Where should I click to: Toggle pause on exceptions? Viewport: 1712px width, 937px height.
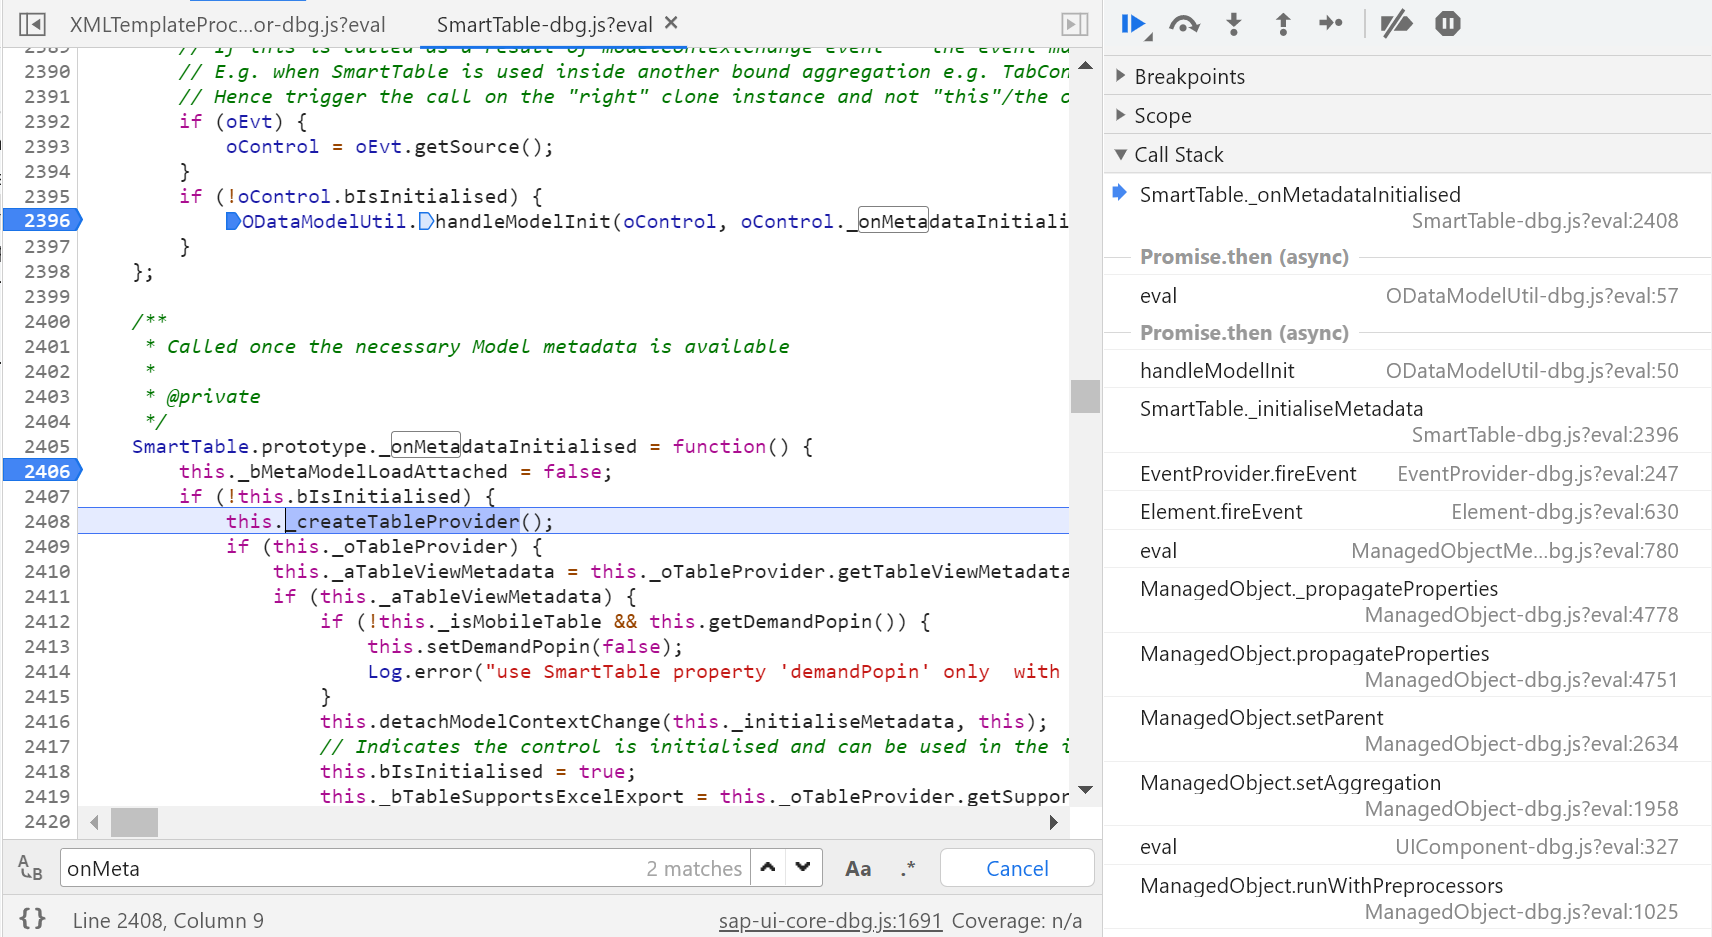click(1447, 24)
